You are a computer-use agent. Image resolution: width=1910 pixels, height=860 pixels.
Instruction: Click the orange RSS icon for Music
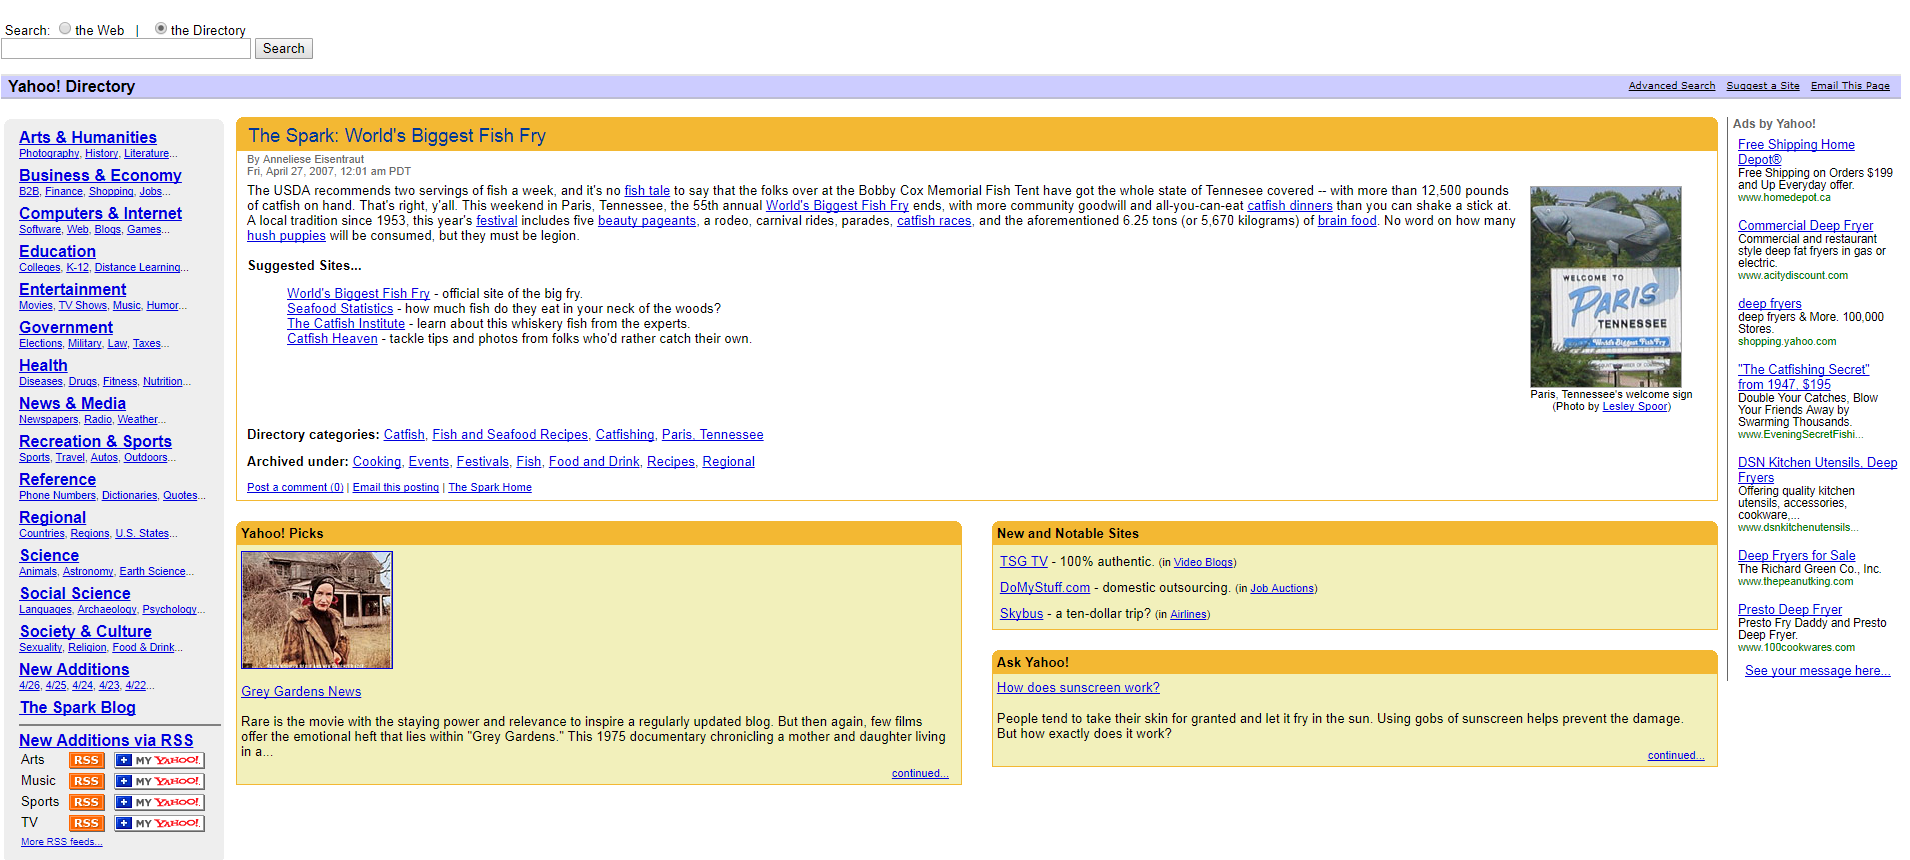click(86, 781)
